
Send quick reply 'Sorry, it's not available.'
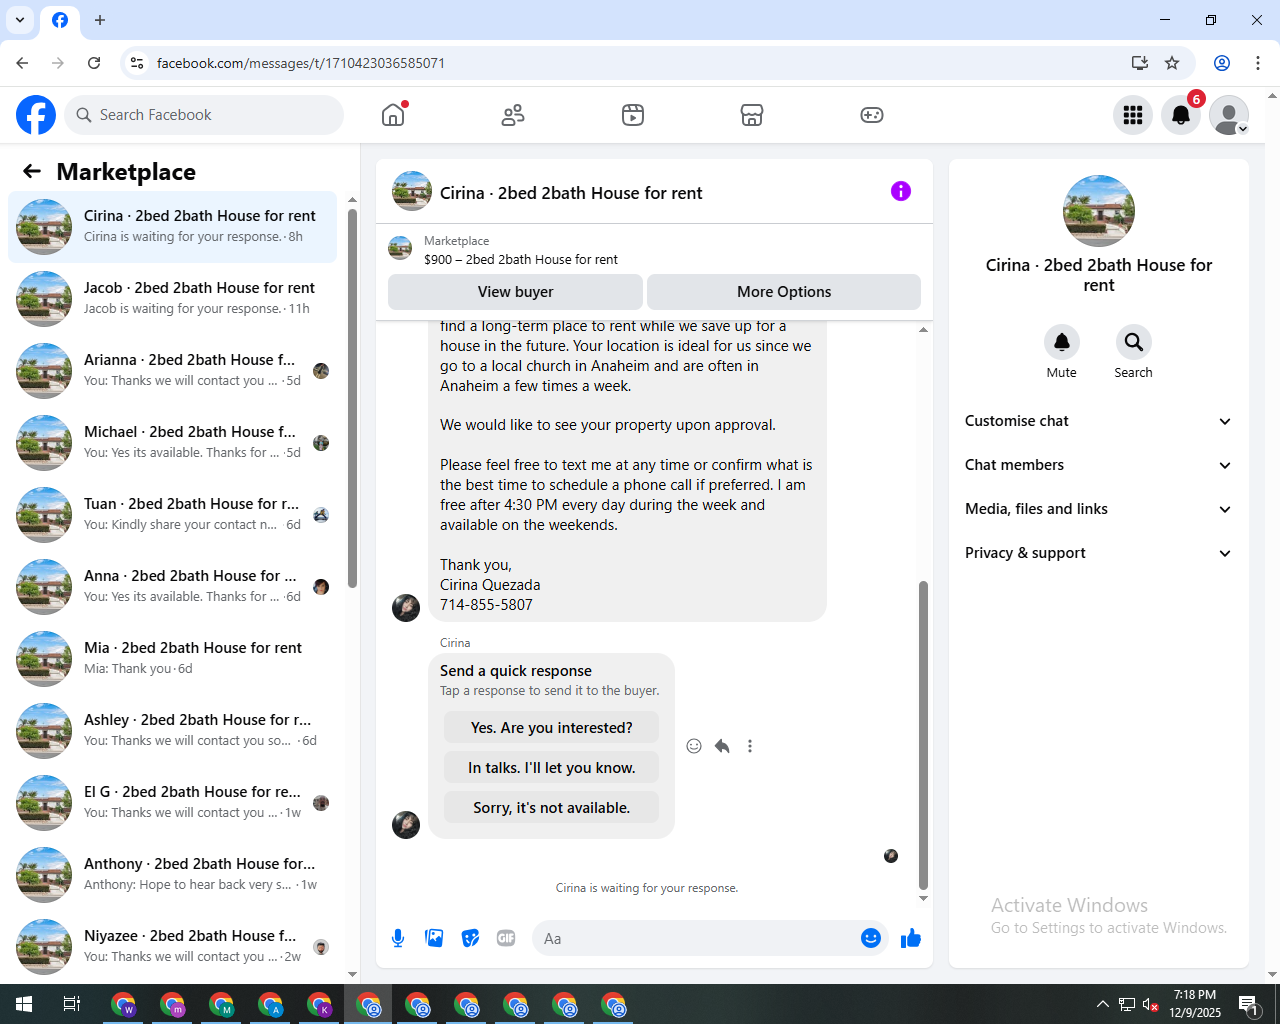click(x=552, y=808)
